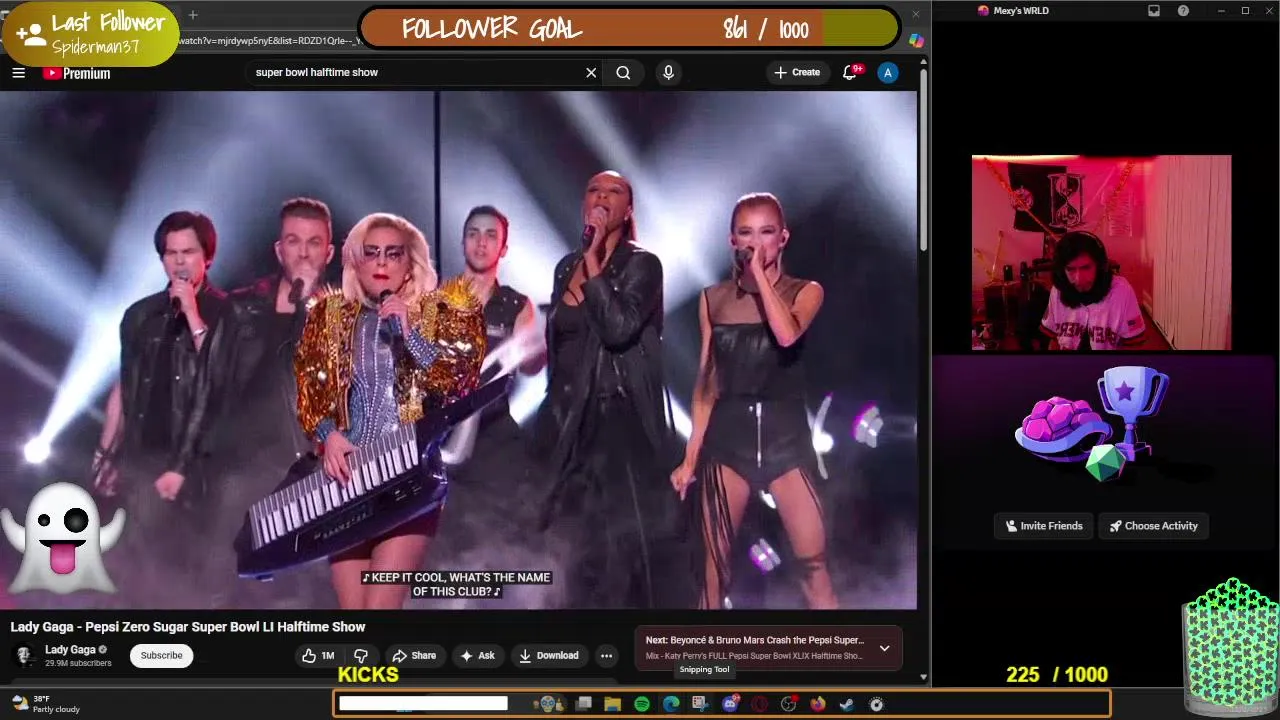Screen dimensions: 1280x720
Task: Go to YouTube Premium home logo
Action: click(76, 73)
